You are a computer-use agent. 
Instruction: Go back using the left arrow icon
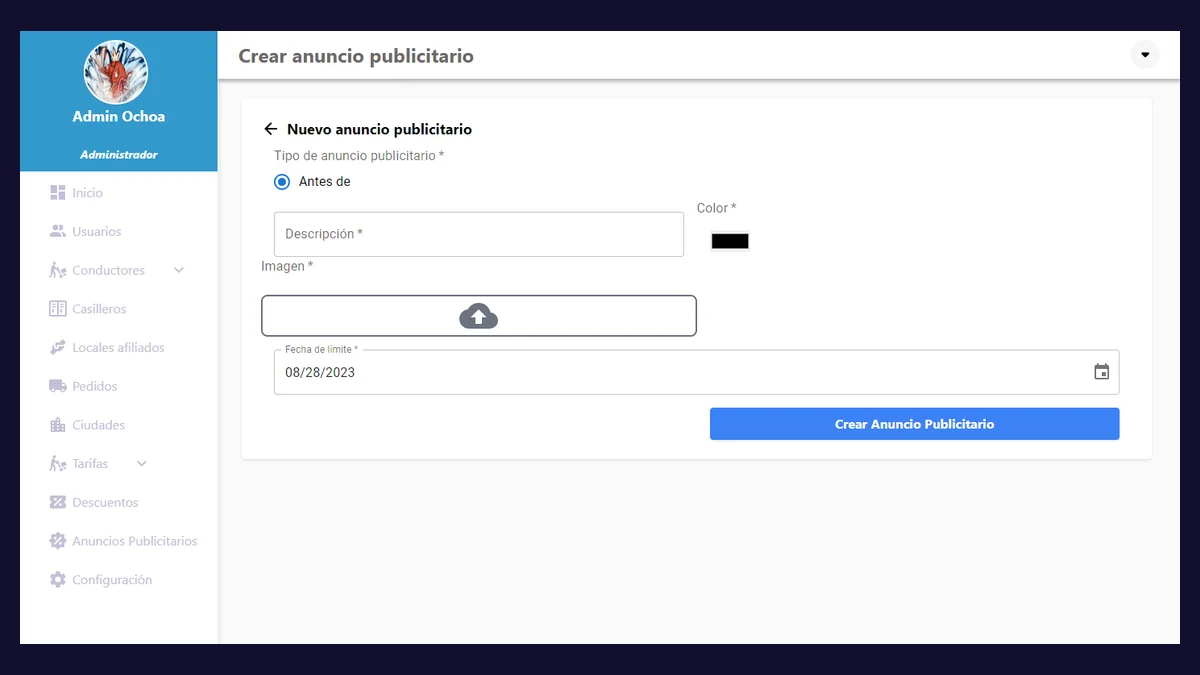pos(270,129)
